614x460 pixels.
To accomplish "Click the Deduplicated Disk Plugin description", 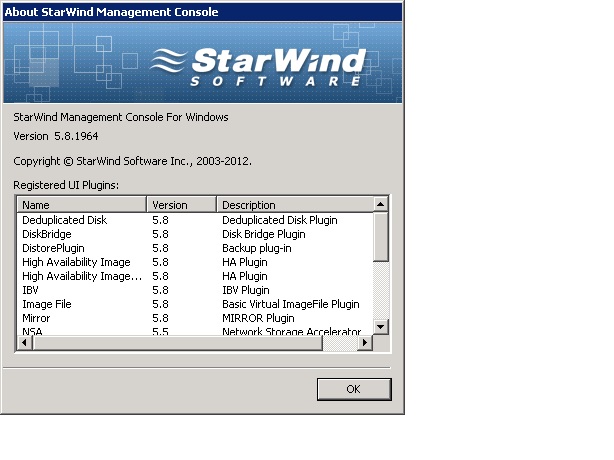I will click(x=280, y=220).
